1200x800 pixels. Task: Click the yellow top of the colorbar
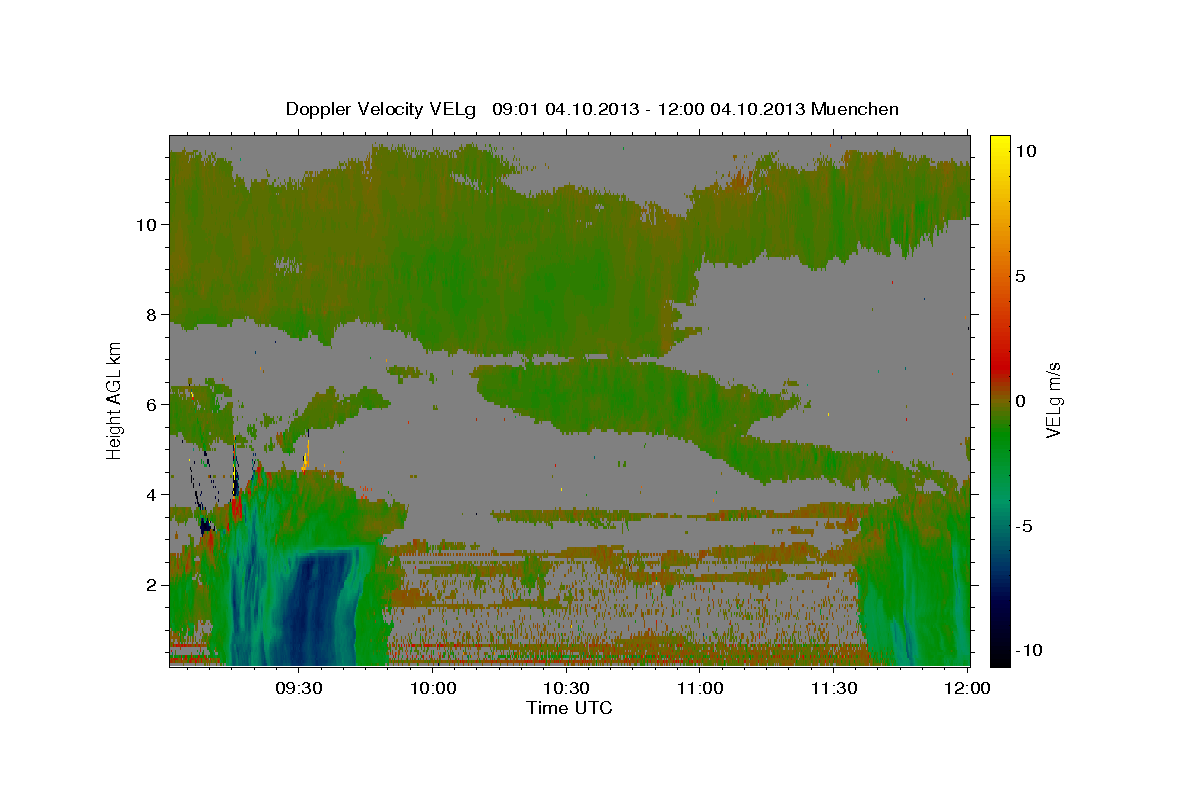pos(1000,145)
